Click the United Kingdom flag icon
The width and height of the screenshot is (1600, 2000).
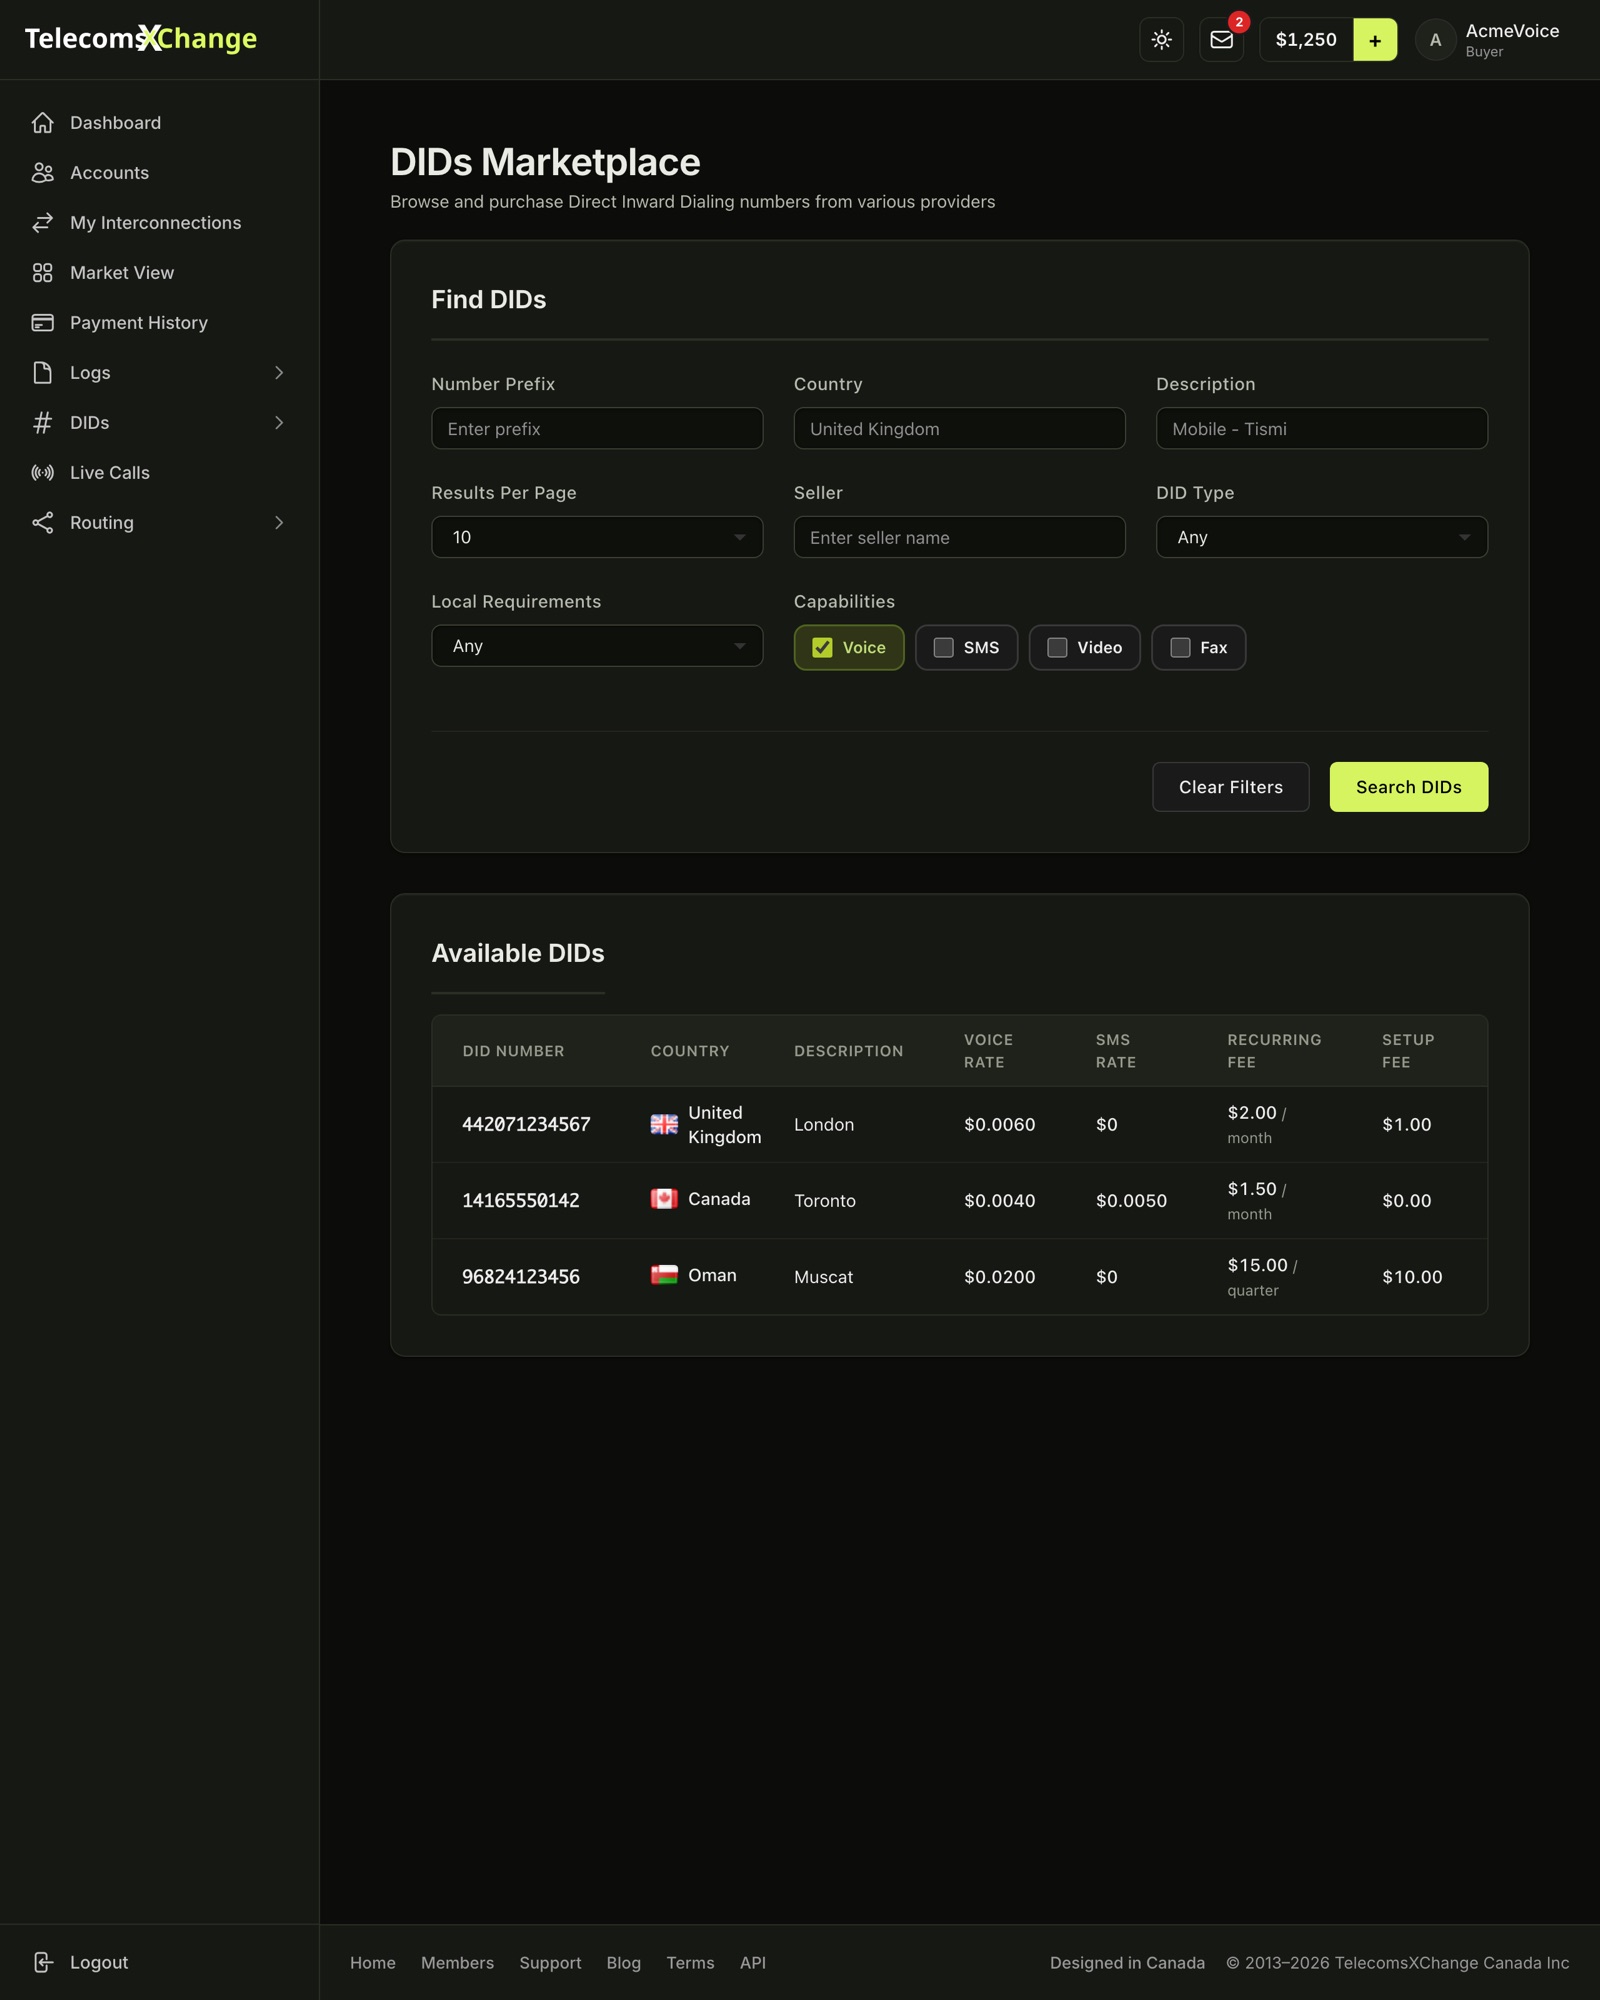click(x=664, y=1124)
